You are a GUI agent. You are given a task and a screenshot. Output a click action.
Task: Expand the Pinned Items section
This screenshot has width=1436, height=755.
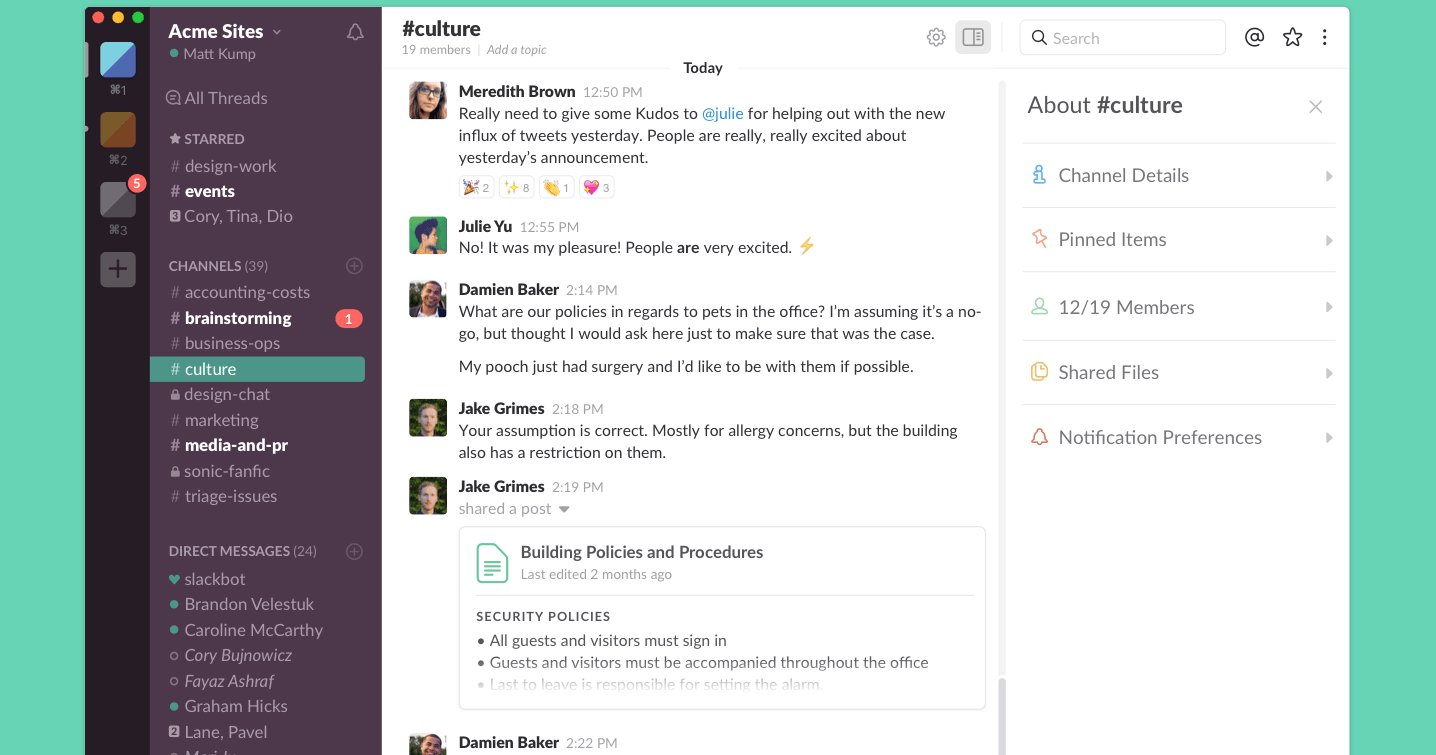[x=1179, y=240]
